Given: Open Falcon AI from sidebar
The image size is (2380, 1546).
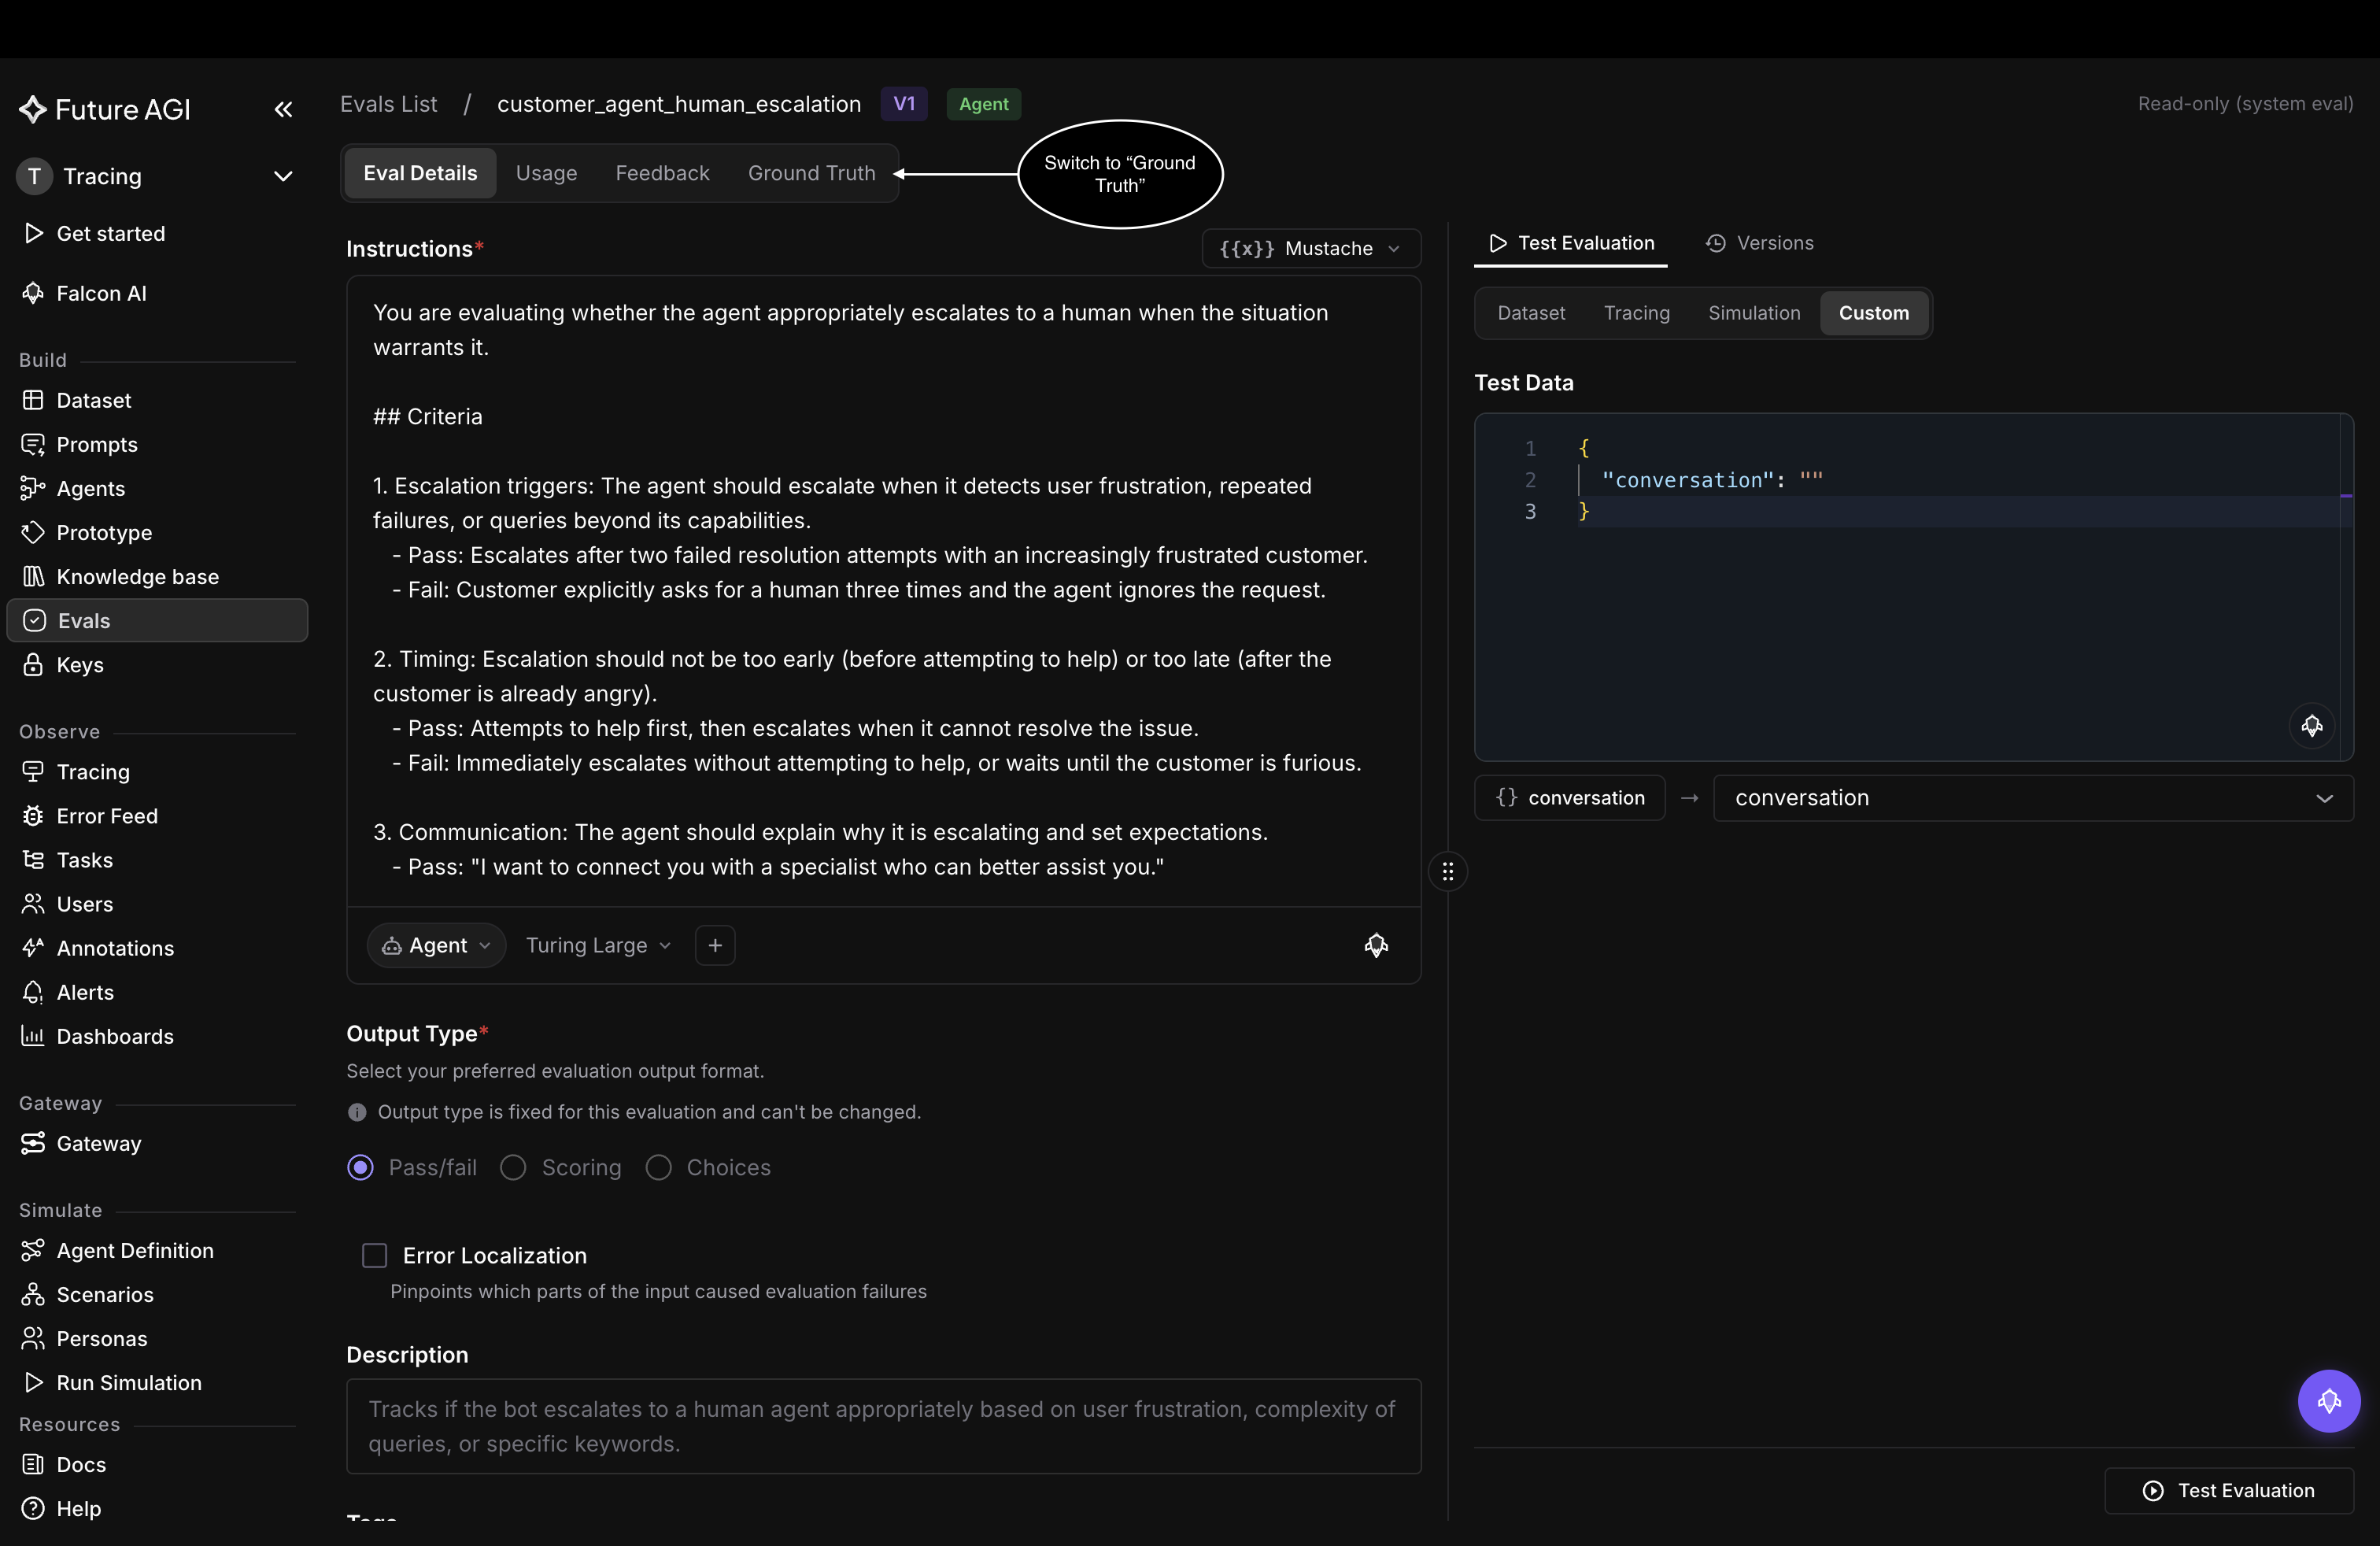Looking at the screenshot, I should pos(101,293).
